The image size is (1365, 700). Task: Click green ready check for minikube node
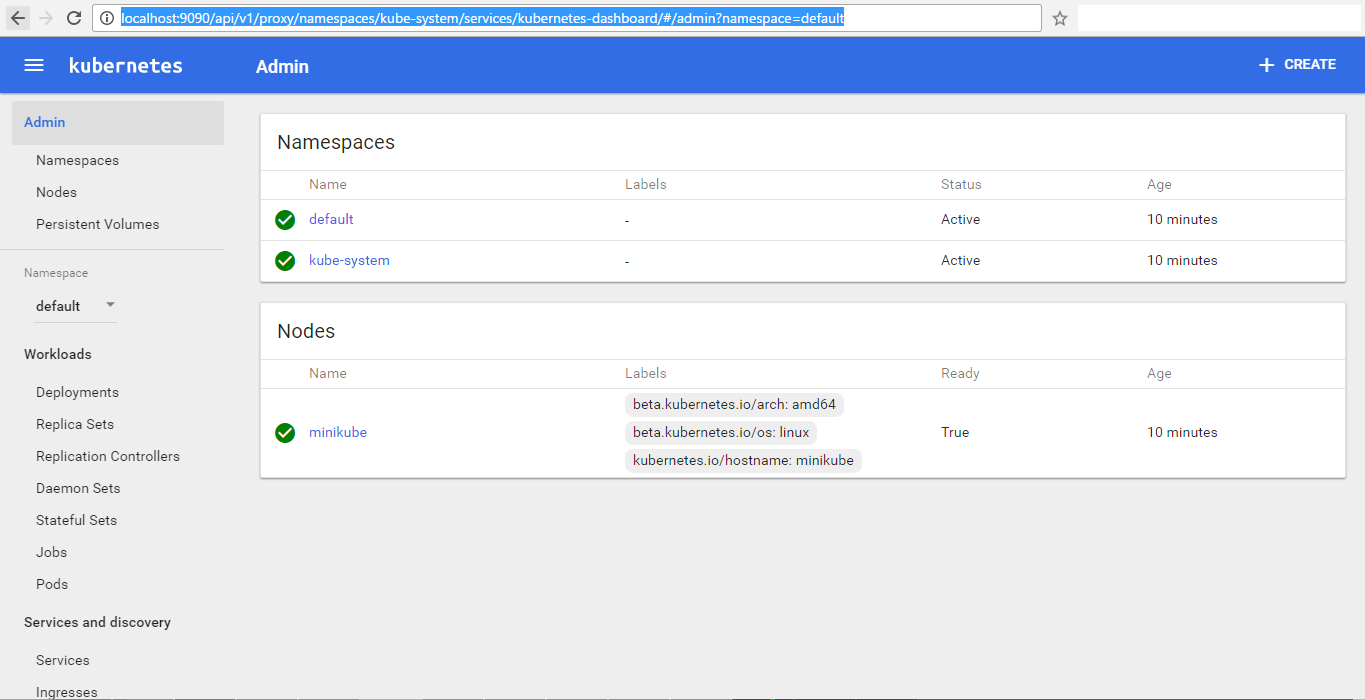[x=285, y=433]
